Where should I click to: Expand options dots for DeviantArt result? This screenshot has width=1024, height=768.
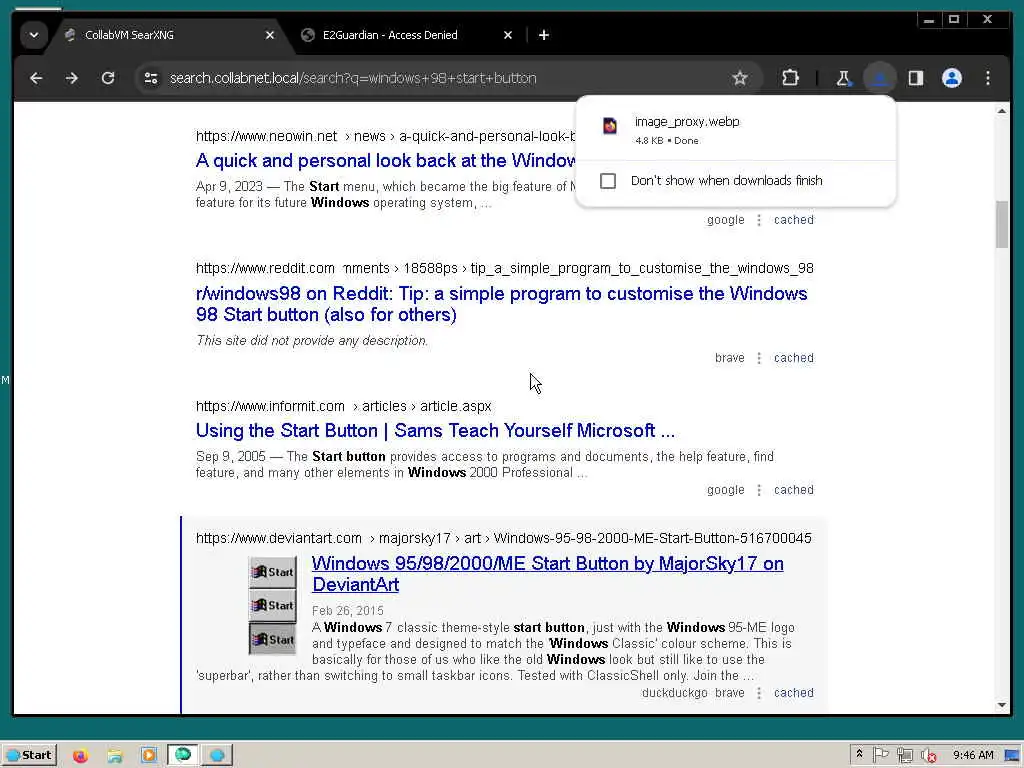tap(759, 693)
